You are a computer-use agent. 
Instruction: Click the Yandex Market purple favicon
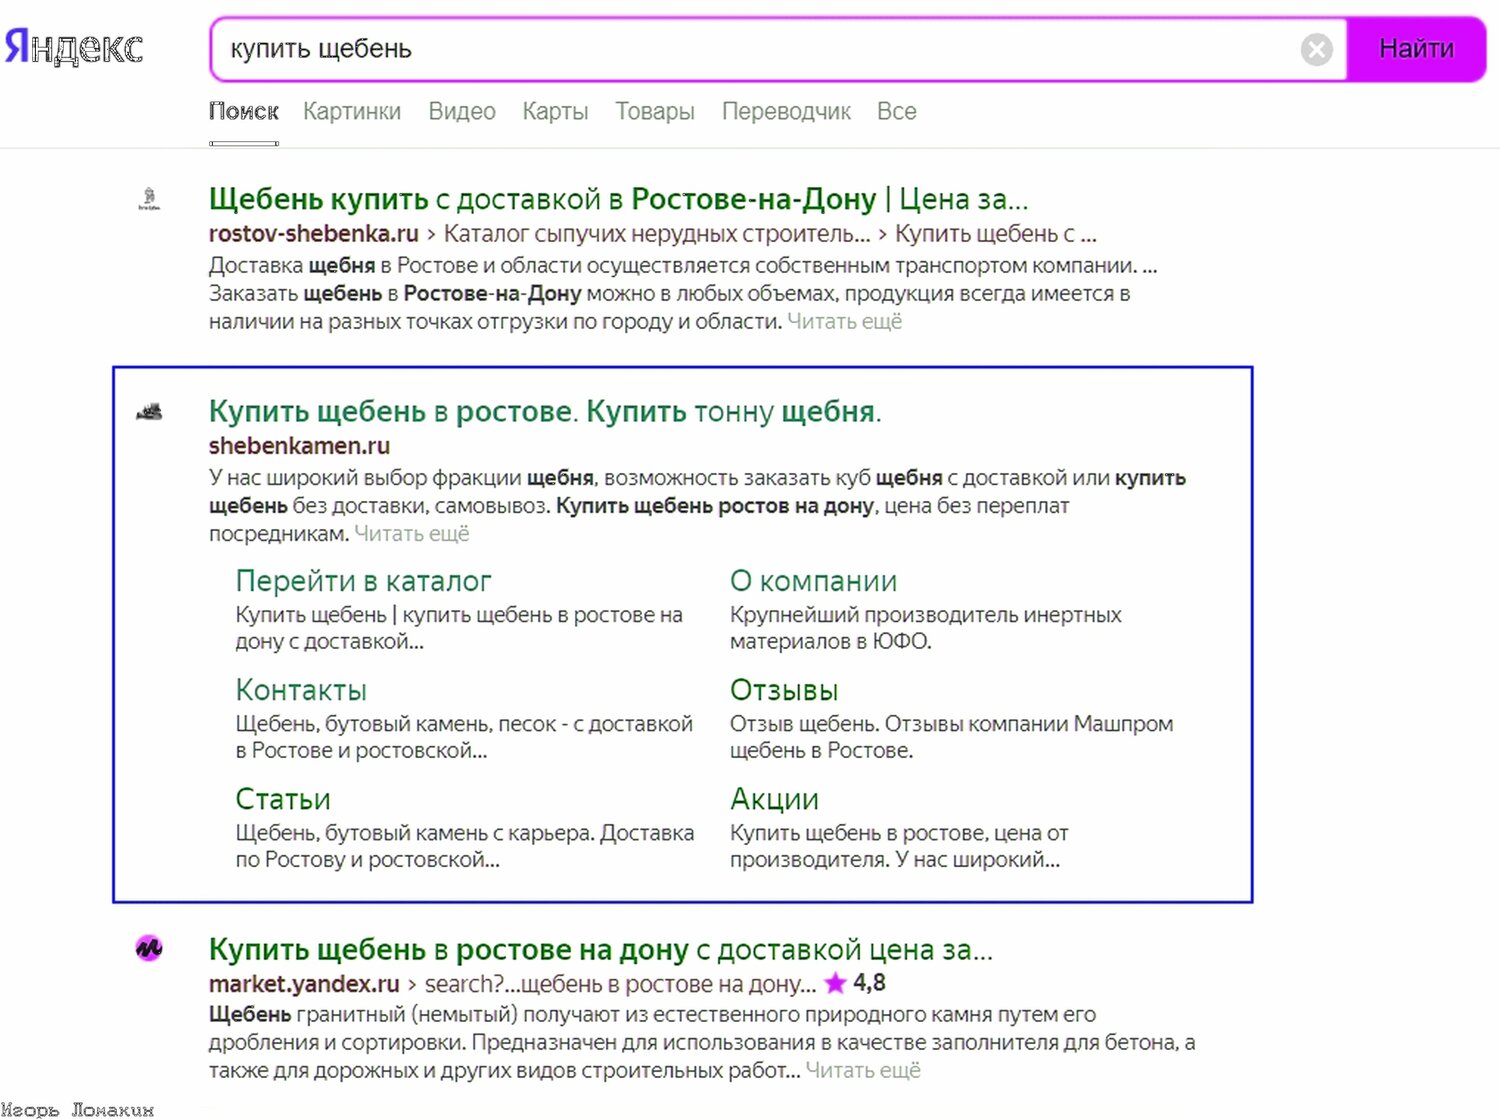click(149, 947)
